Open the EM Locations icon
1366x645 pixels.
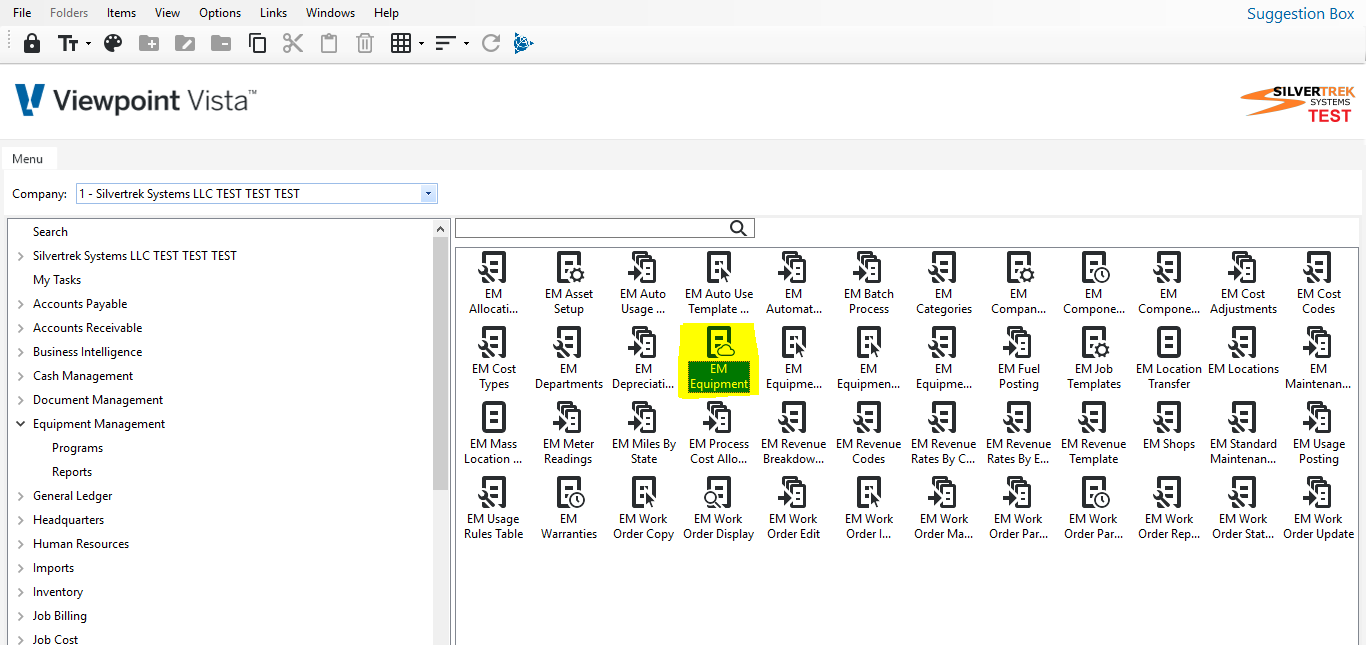point(1244,352)
